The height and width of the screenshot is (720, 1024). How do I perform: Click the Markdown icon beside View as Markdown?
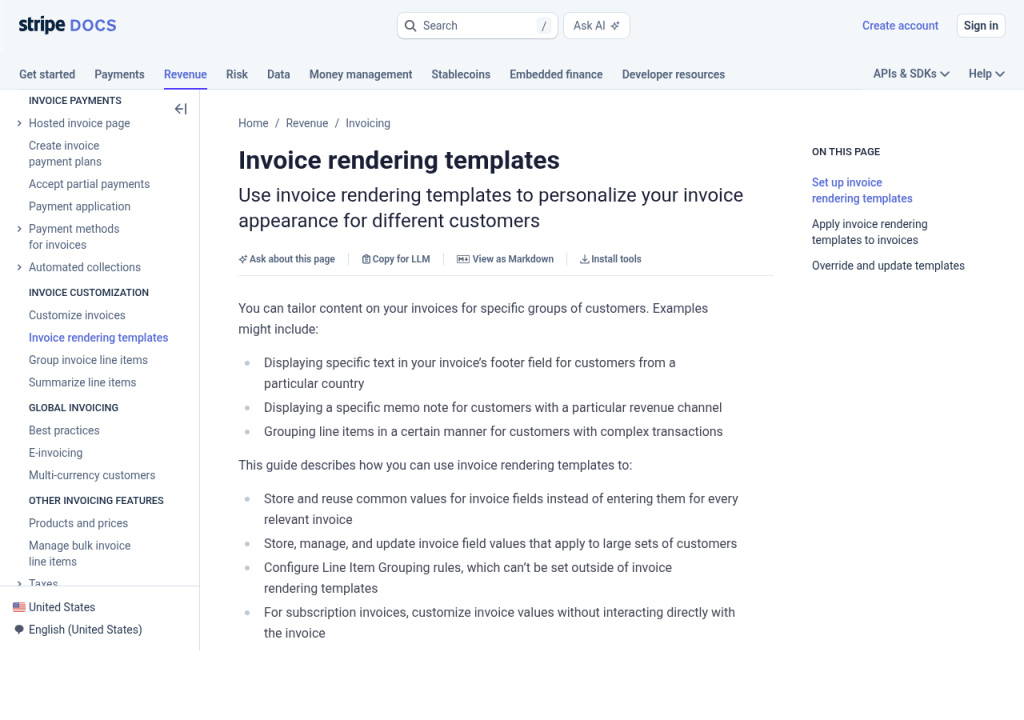point(463,259)
